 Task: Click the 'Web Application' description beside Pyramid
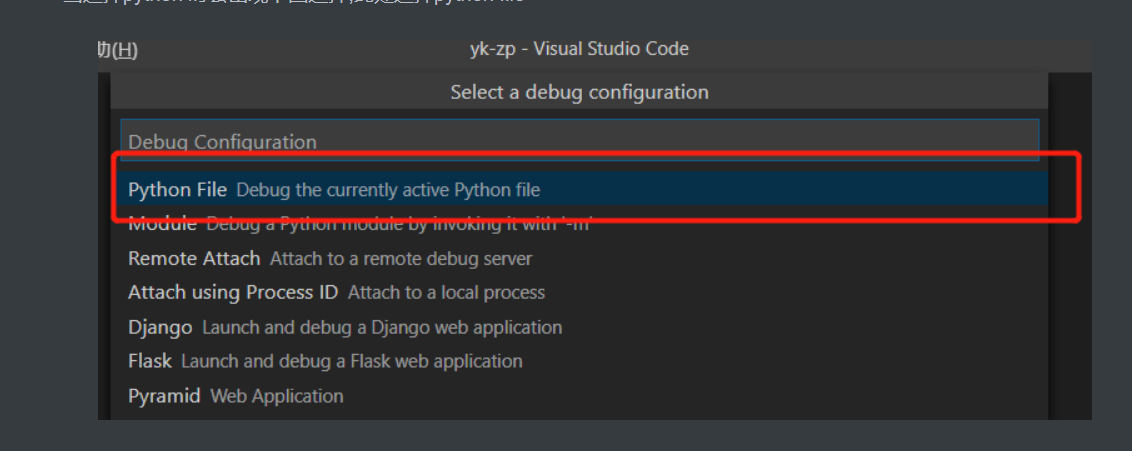tap(277, 396)
